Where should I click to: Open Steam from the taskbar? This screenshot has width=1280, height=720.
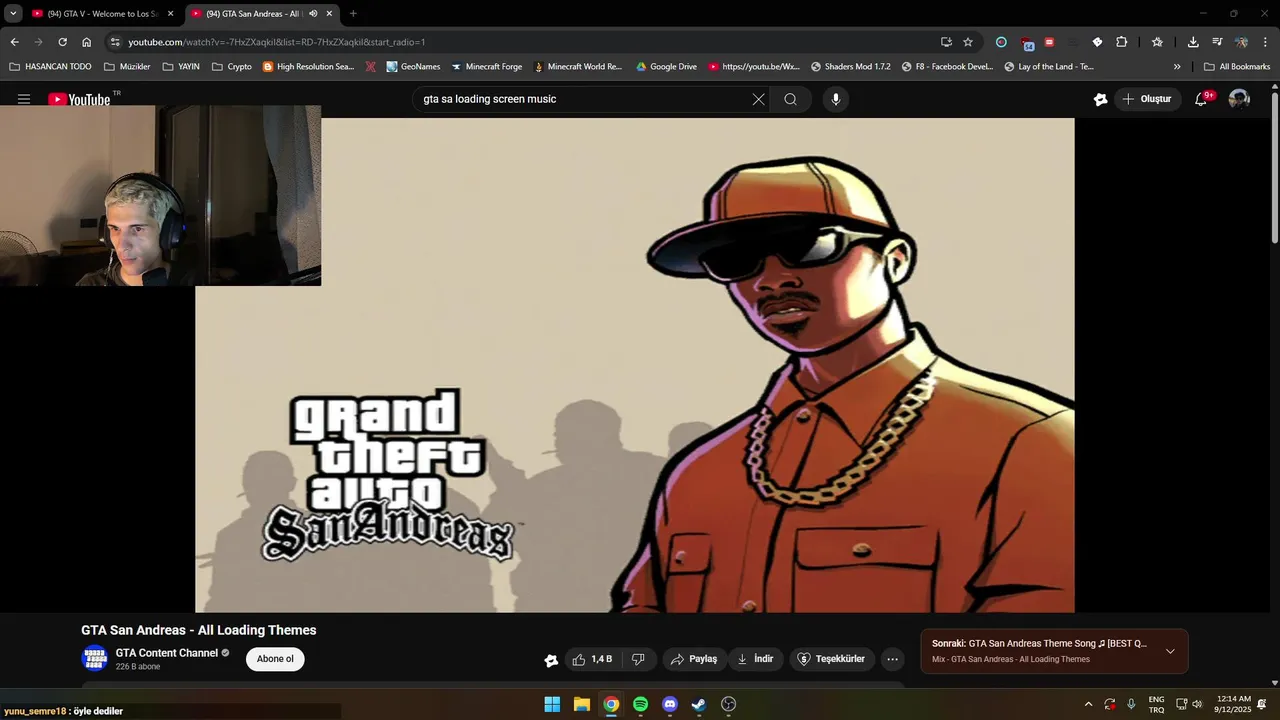(699, 704)
